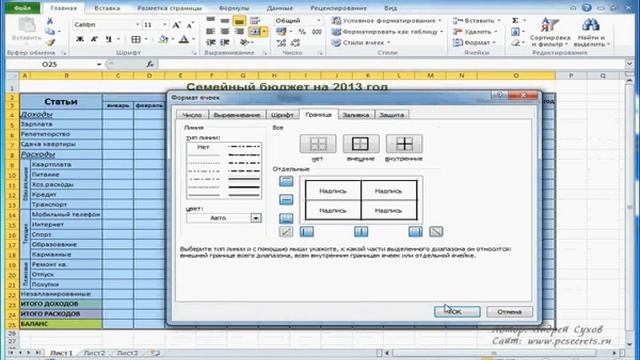Click the Excel Help question mark icon
640x360 pixels.
point(587,8)
